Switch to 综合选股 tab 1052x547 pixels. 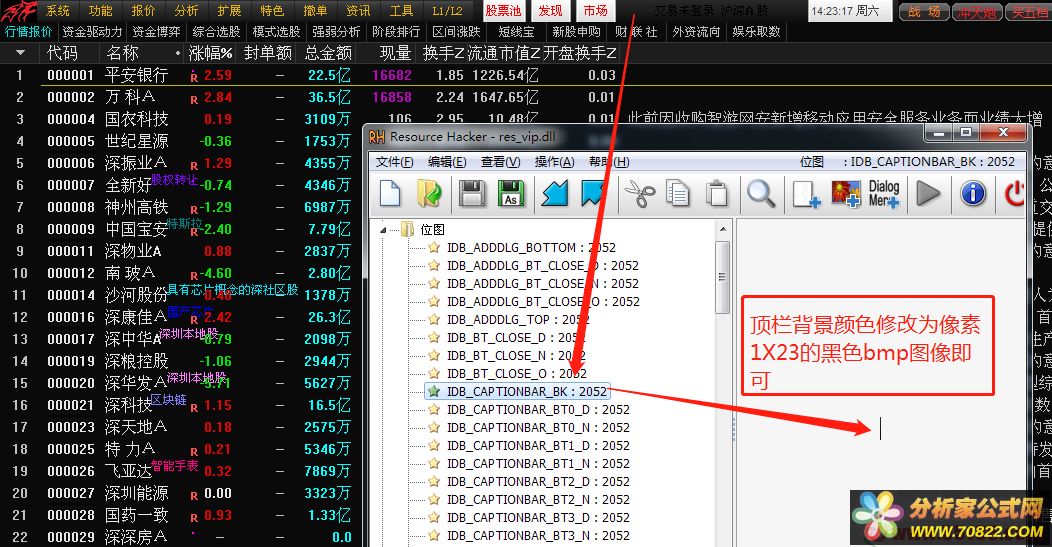[x=216, y=32]
